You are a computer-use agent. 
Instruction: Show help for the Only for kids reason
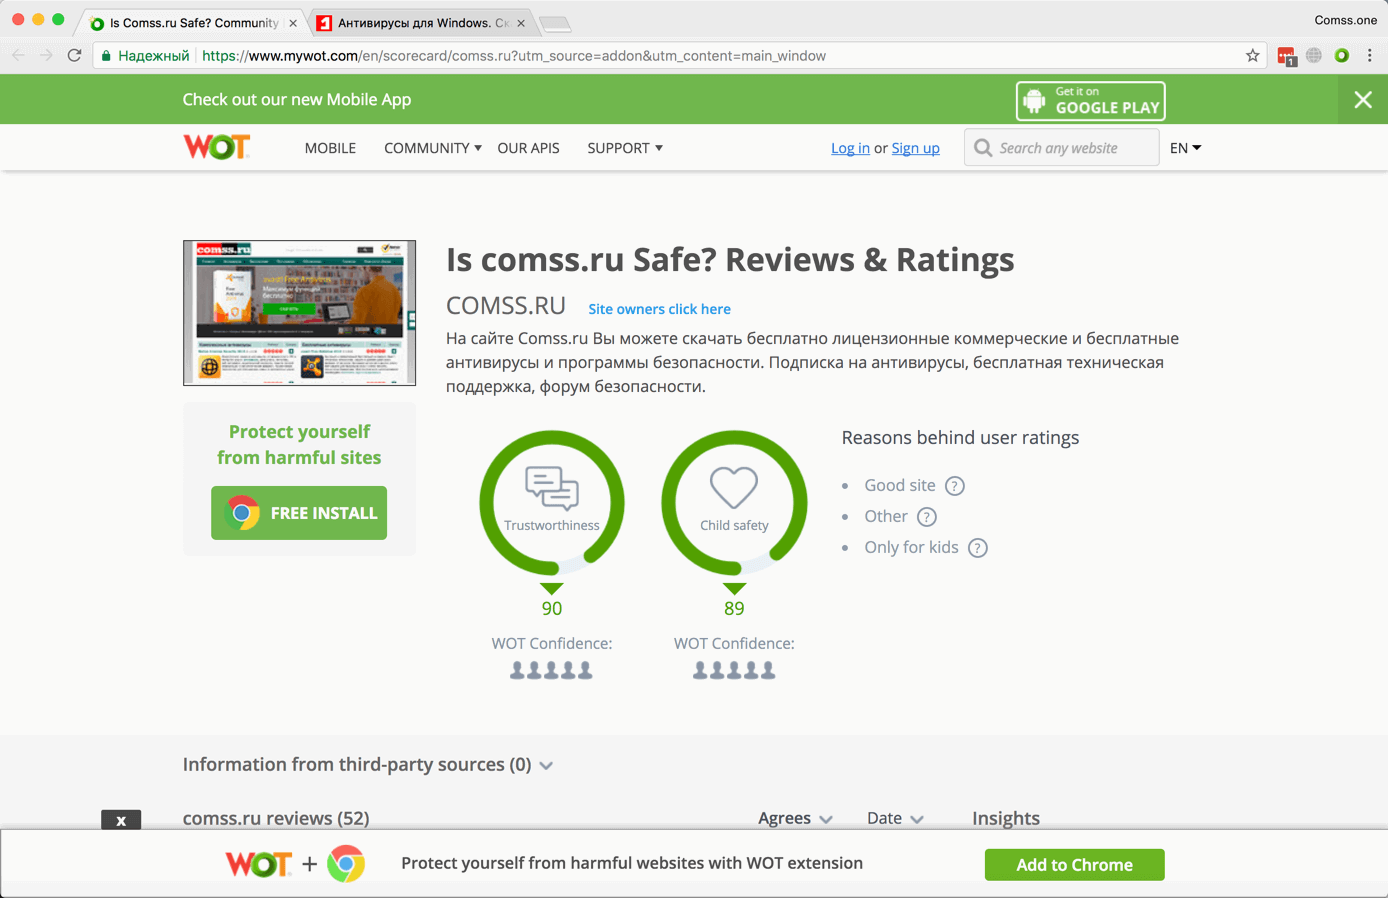(x=978, y=548)
